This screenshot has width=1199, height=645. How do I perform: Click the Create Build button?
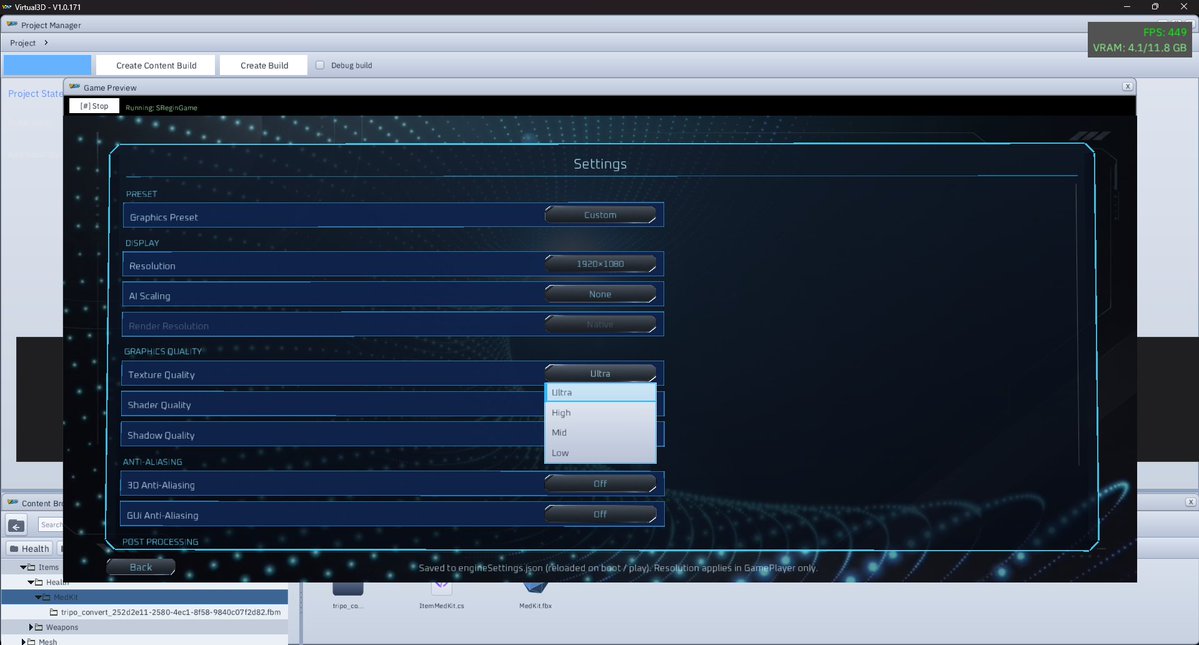point(264,65)
